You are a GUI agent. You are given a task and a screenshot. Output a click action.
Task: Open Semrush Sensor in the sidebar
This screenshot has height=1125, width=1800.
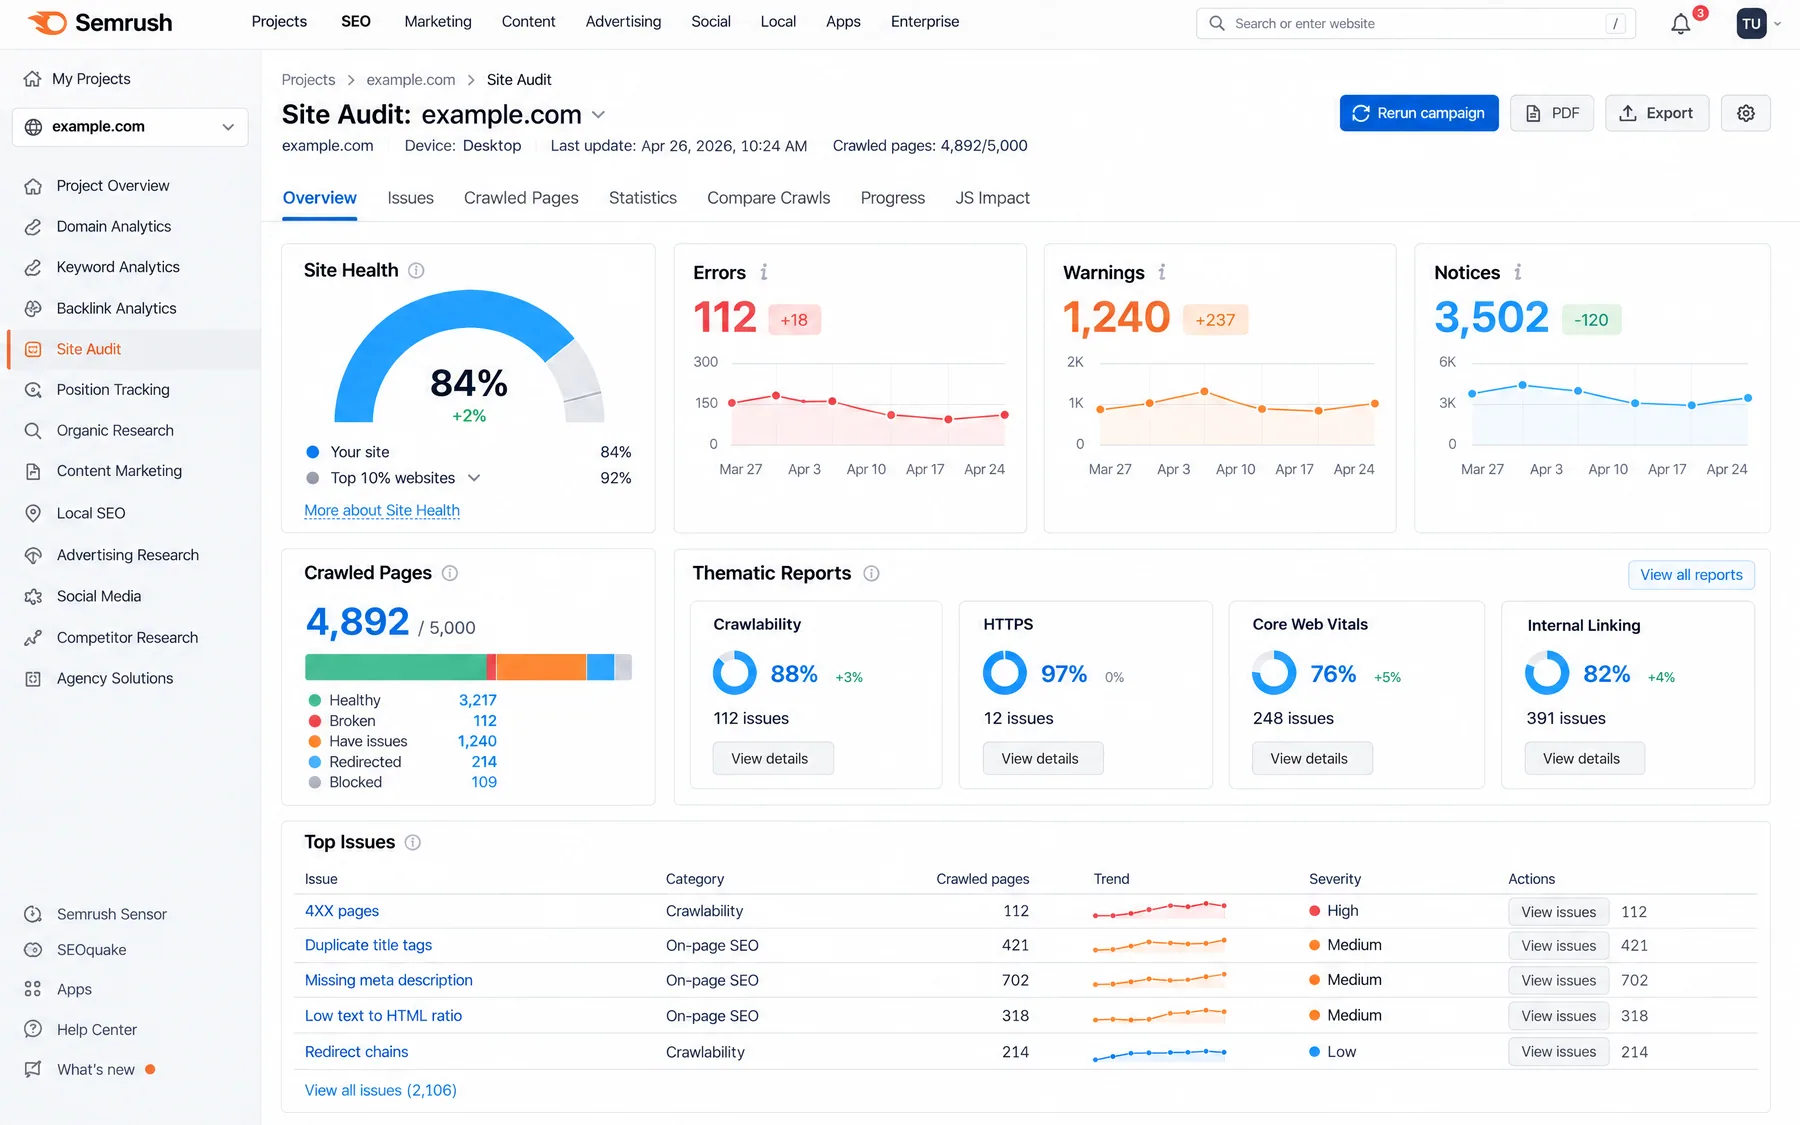pos(111,914)
